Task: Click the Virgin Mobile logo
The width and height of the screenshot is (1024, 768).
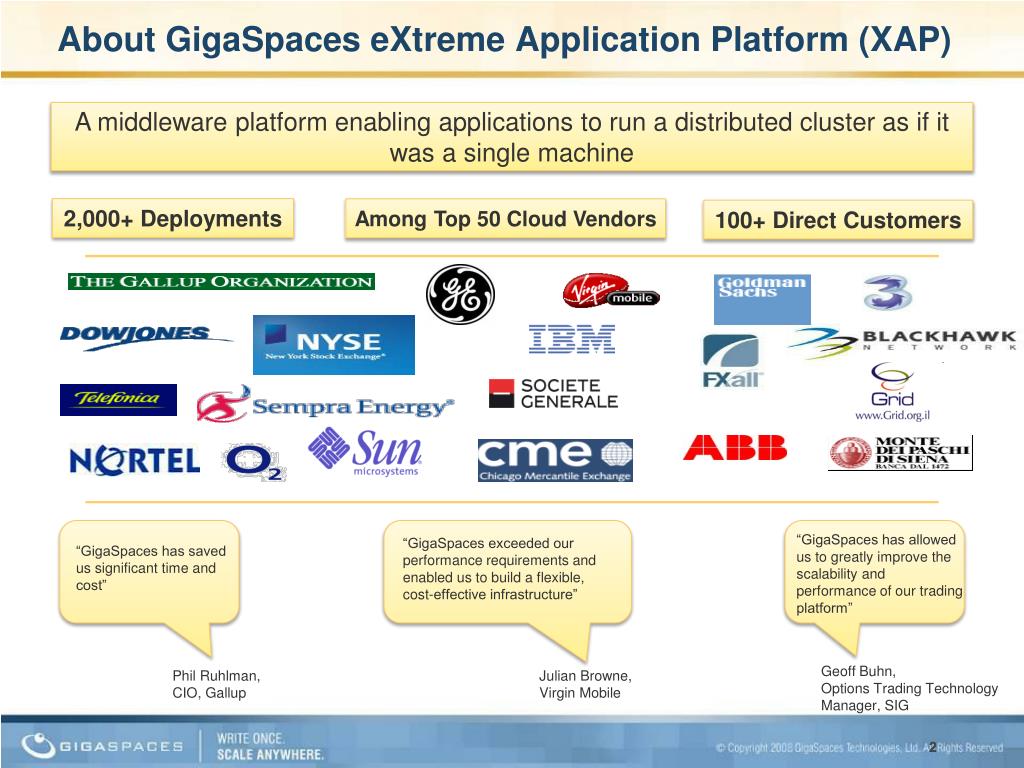Action: 611,291
